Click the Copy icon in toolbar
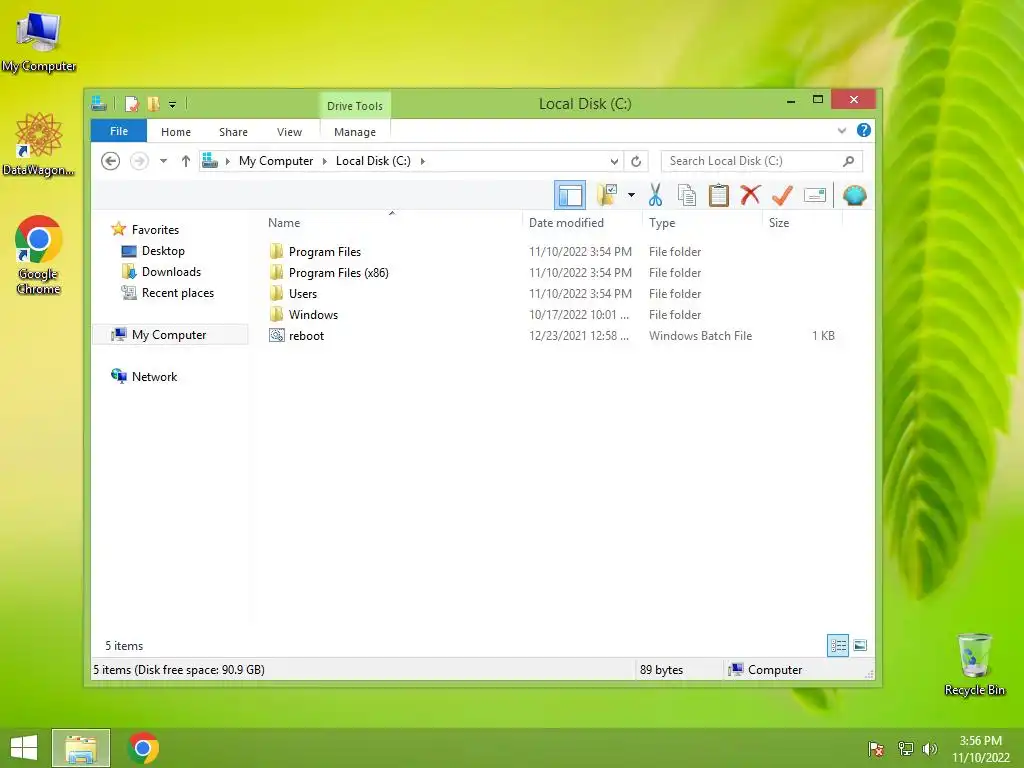 click(x=686, y=195)
